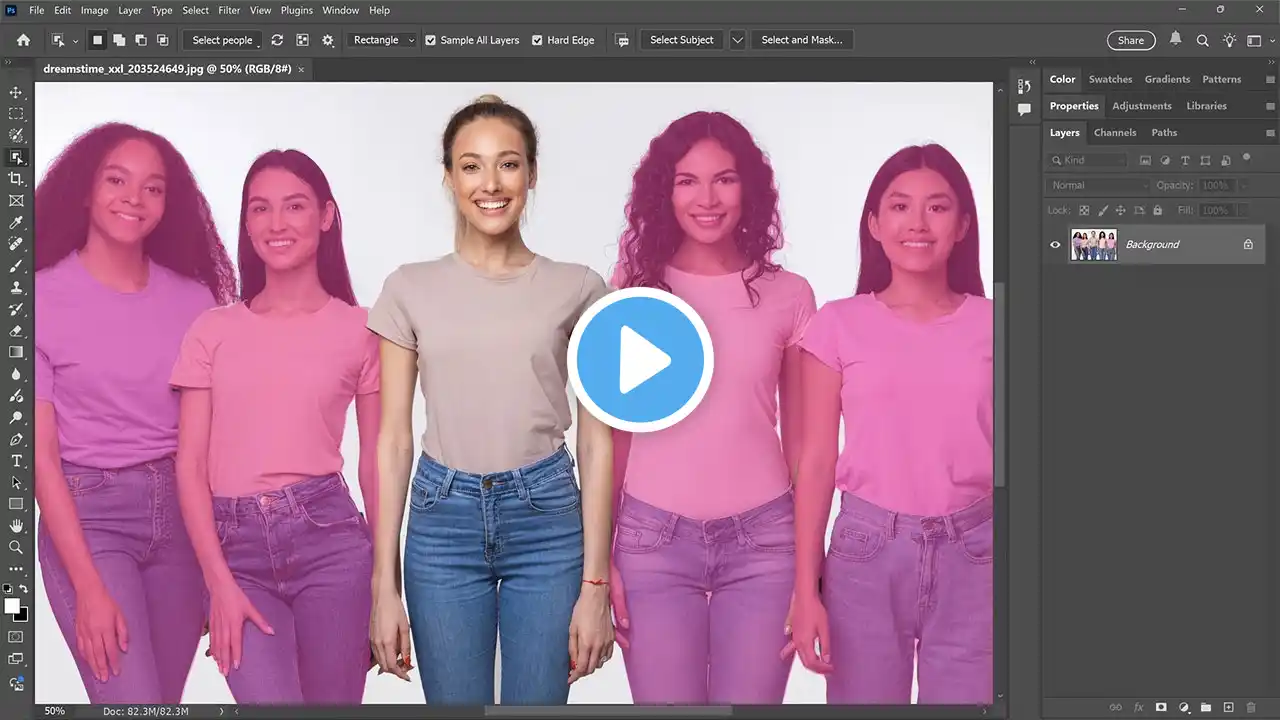The width and height of the screenshot is (1280, 720).
Task: Select the Zoom tool
Action: [16, 548]
